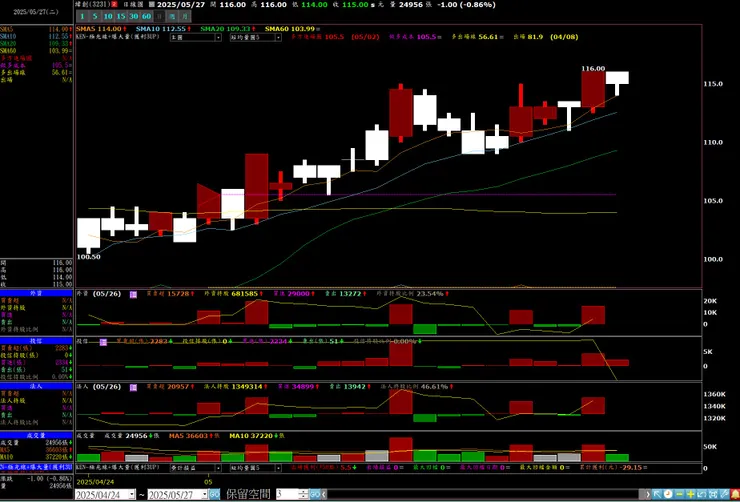Select the 外資 blue header in left panel
This screenshot has height=502, width=740.
tap(36, 293)
